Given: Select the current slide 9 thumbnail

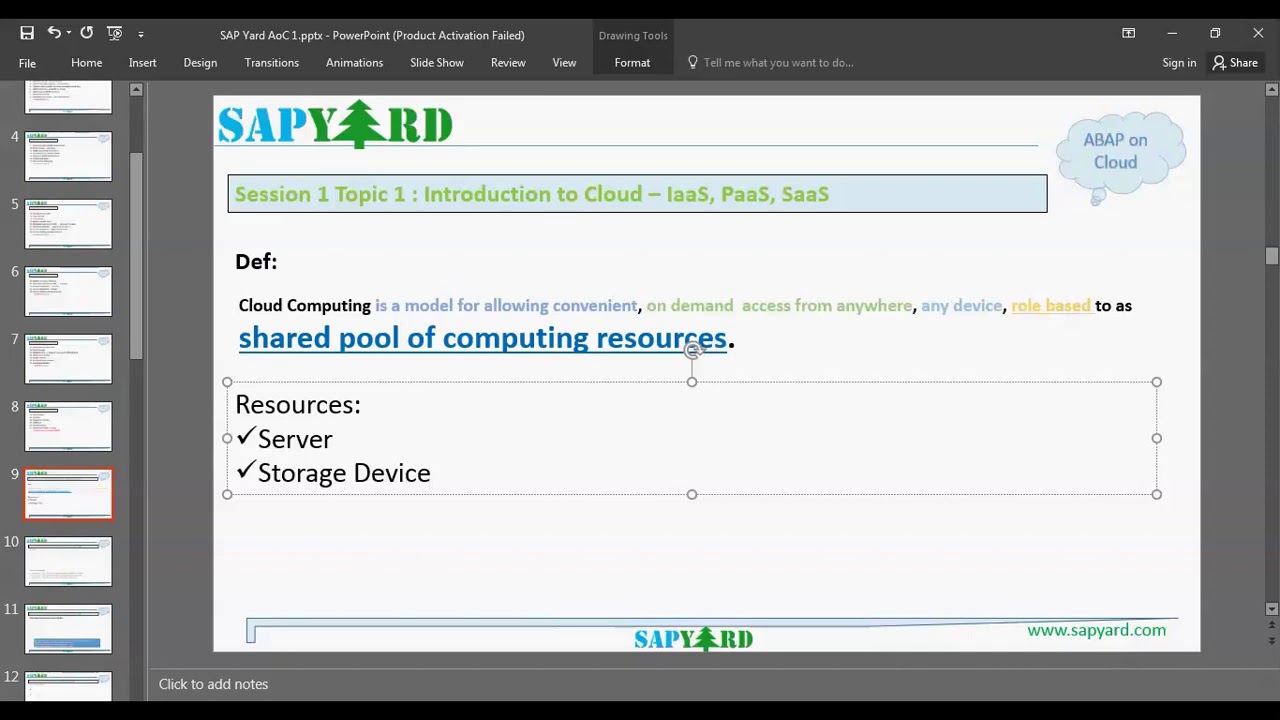Looking at the screenshot, I should [x=68, y=494].
